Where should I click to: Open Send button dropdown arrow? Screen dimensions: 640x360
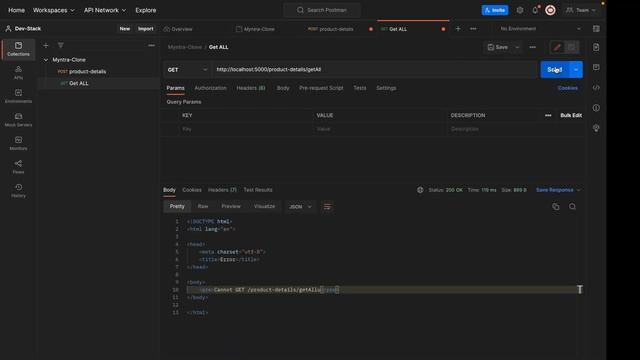[x=576, y=70]
